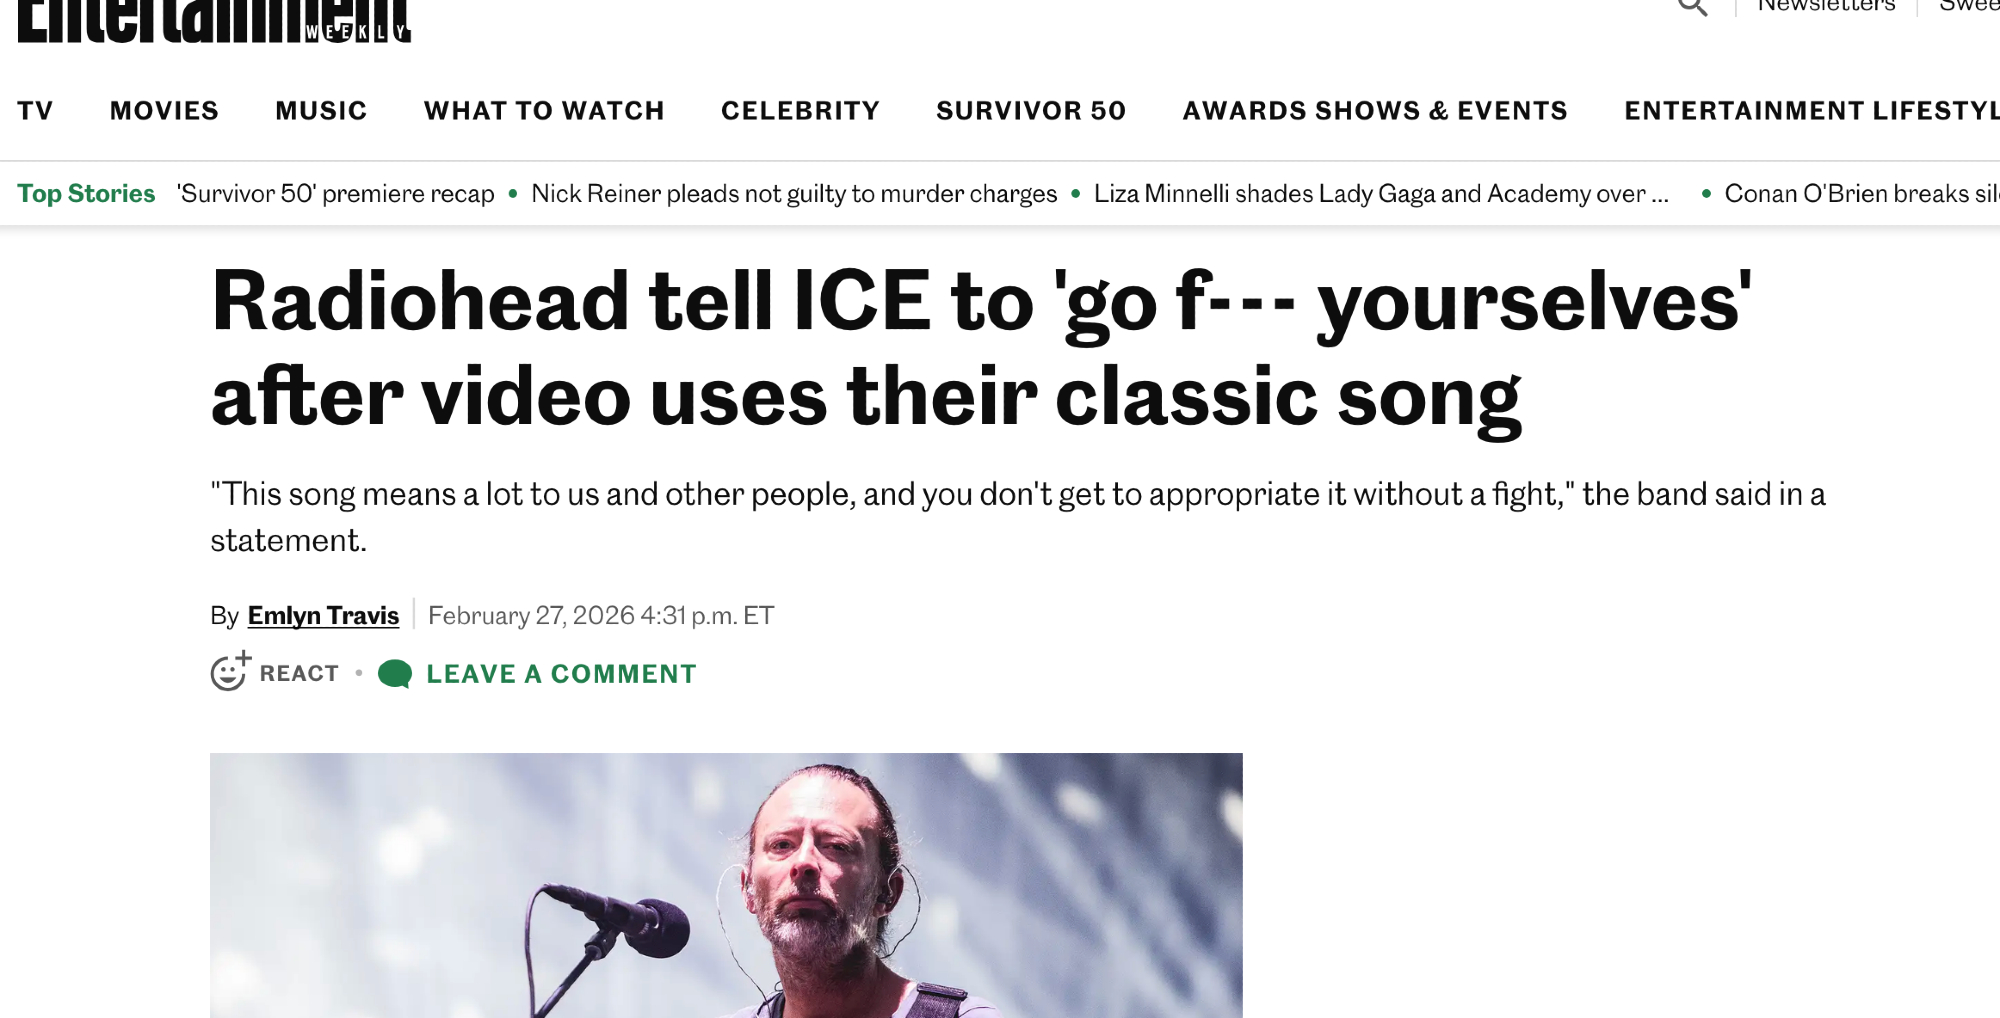This screenshot has width=2000, height=1018.
Task: Read 'Survivor 50' premiere recap story
Action: coord(336,194)
